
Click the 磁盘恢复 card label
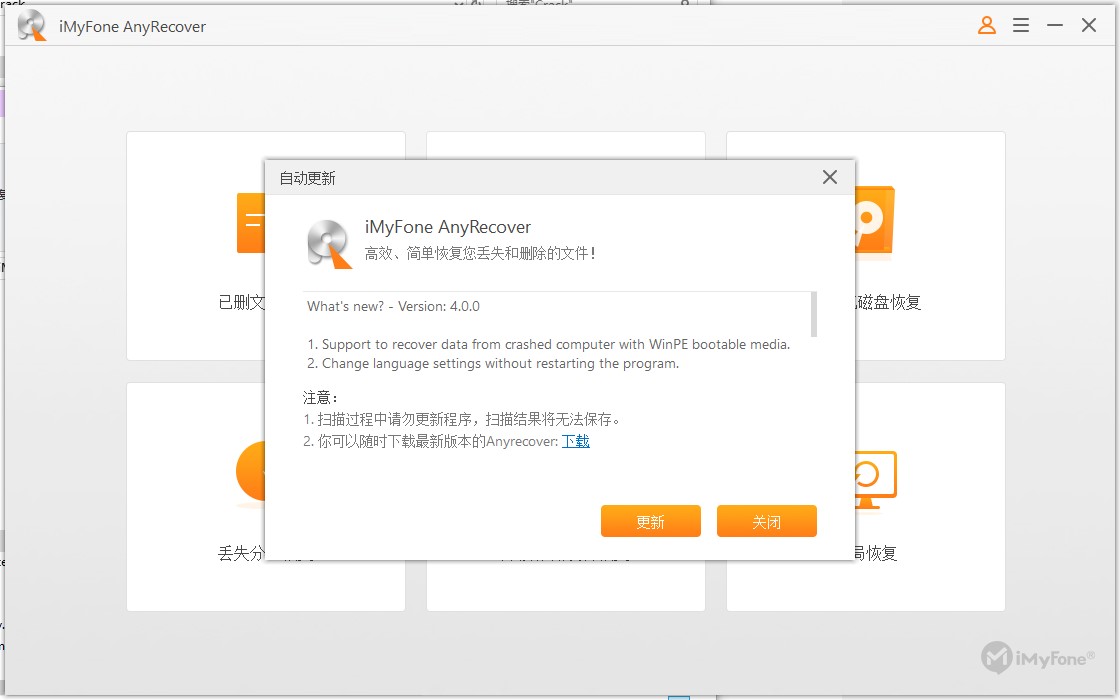888,302
